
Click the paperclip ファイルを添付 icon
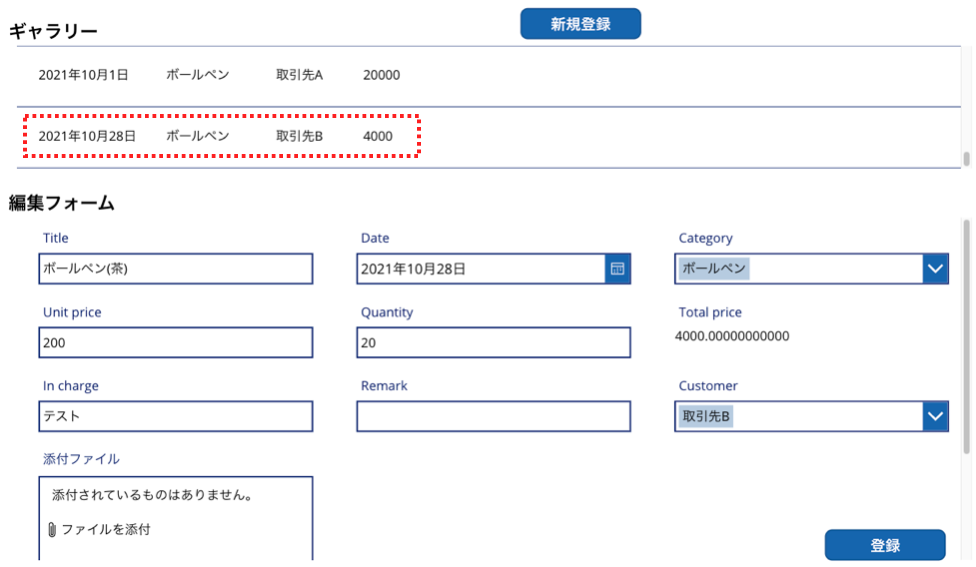tap(52, 530)
